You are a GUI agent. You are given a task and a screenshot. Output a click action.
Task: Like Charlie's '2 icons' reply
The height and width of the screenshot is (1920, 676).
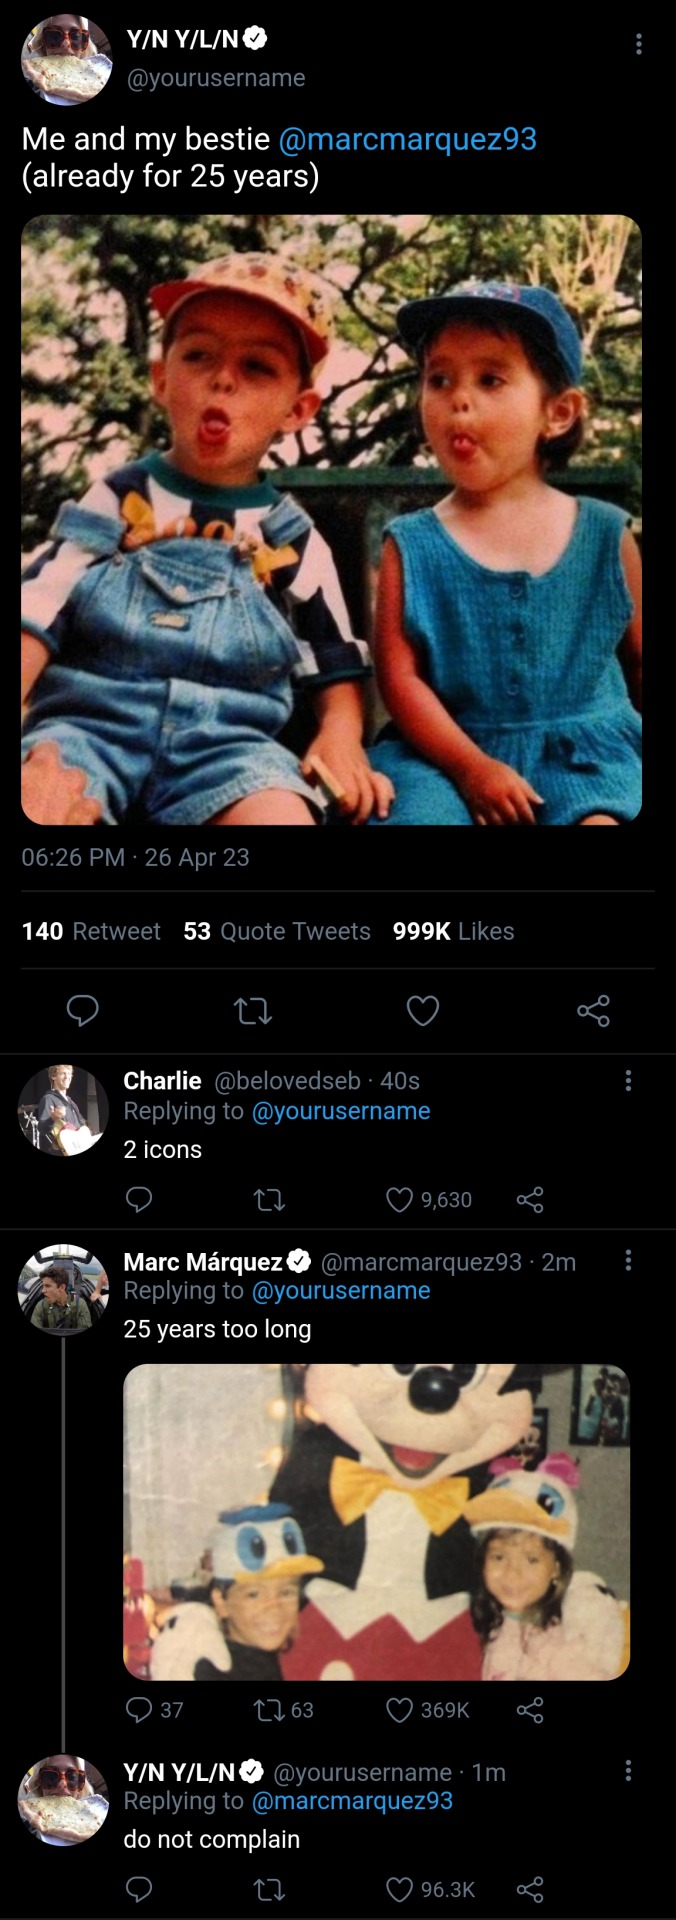(x=400, y=1199)
